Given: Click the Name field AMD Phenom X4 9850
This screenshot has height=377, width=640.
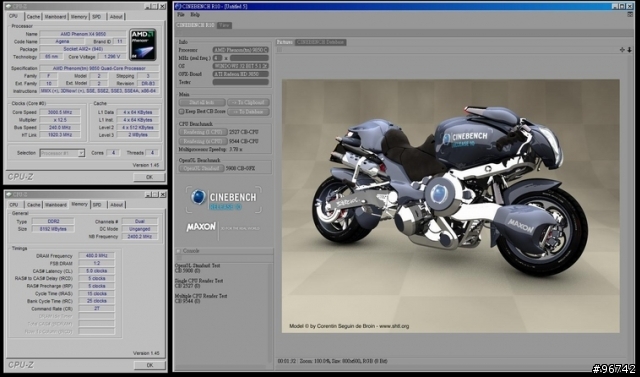Looking at the screenshot, I should pos(83,34).
